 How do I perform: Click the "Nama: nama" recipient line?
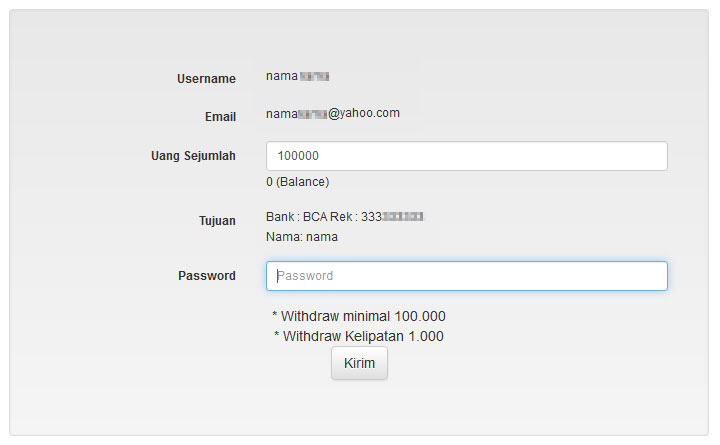pyautogui.click(x=301, y=237)
